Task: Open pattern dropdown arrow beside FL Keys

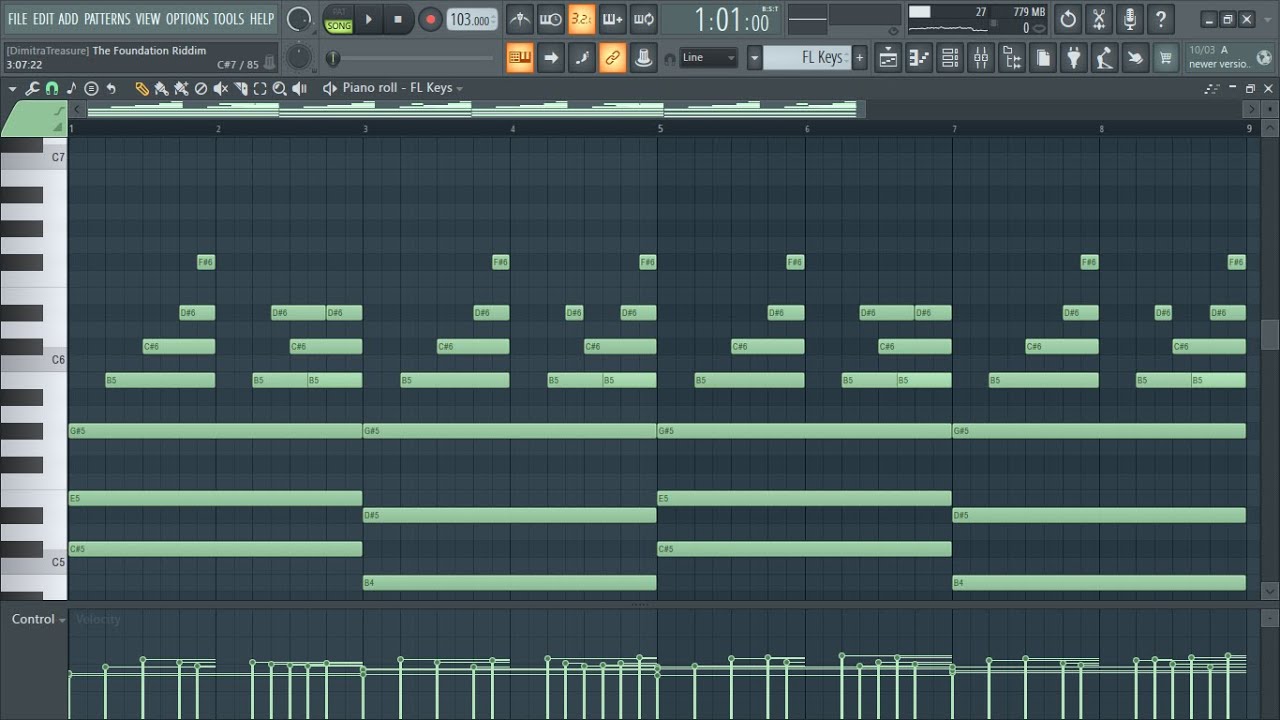Action: pos(754,58)
